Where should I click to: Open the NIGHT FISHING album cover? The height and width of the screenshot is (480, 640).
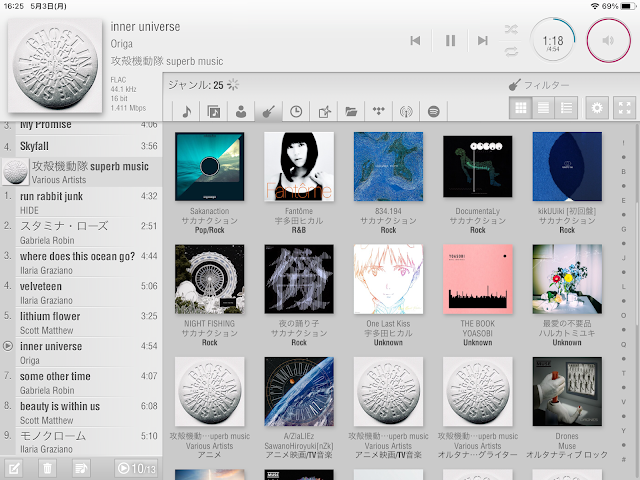(x=209, y=279)
